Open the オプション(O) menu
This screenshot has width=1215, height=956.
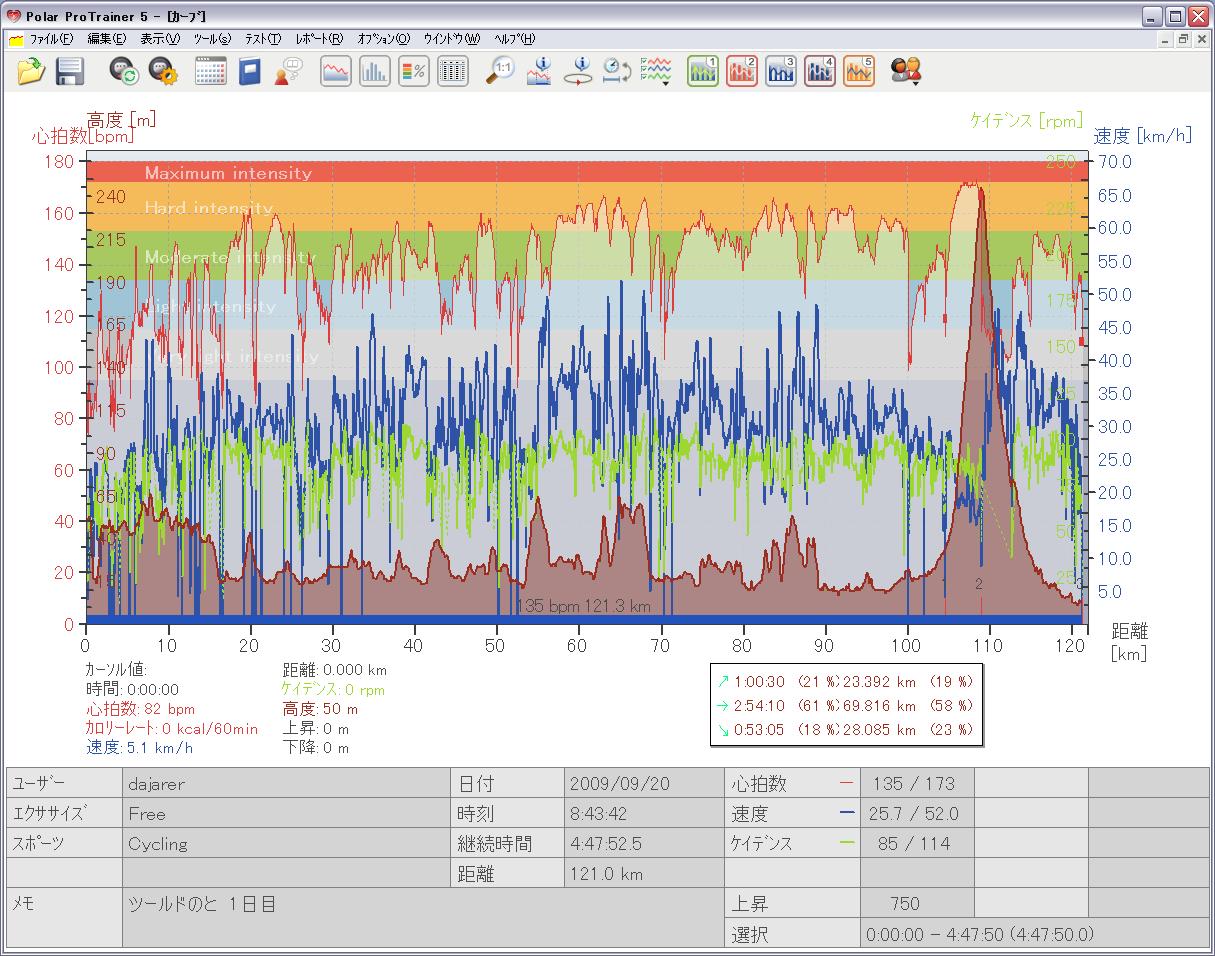click(x=383, y=39)
